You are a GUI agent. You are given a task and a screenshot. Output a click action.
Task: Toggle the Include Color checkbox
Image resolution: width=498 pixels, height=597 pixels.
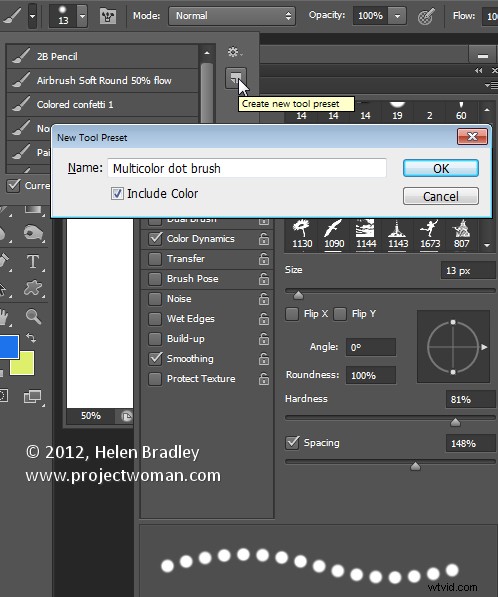[117, 193]
